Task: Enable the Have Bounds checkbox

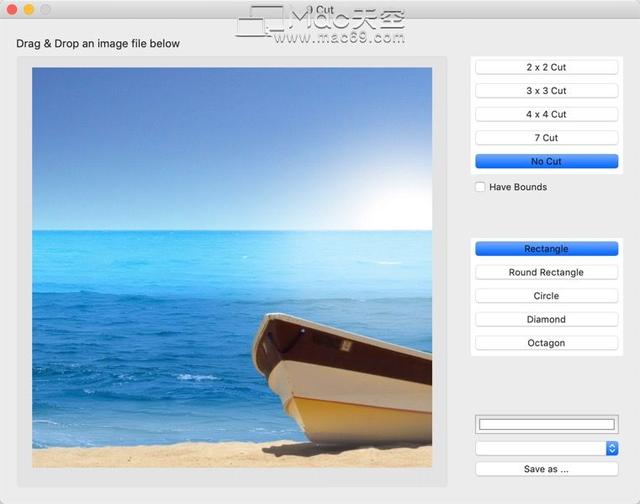Action: click(x=481, y=187)
